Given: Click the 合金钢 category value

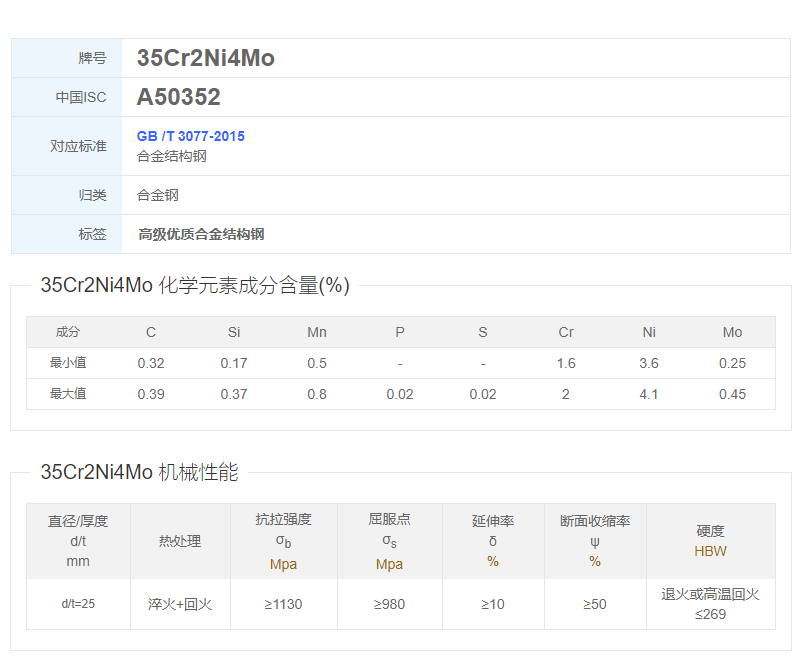Looking at the screenshot, I should 158,195.
